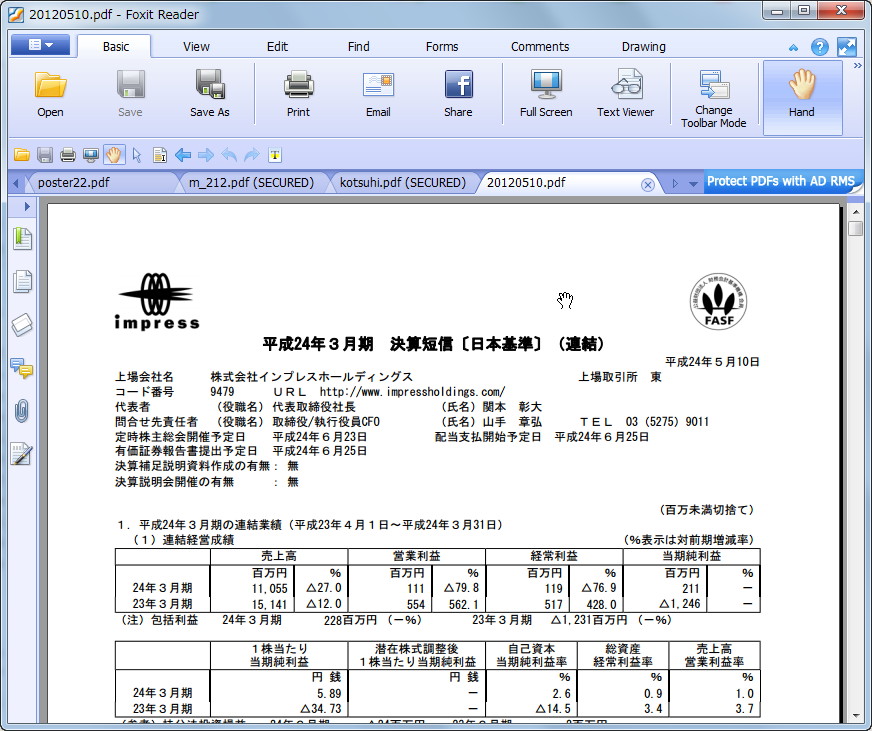This screenshot has height=731, width=872.
Task: Switch to the Comments ribbon tab
Action: (540, 46)
